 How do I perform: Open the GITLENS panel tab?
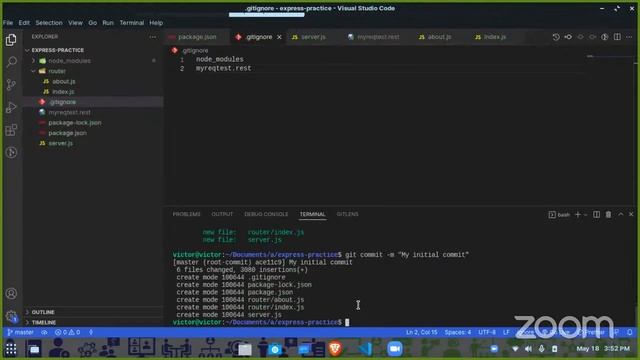(347, 214)
